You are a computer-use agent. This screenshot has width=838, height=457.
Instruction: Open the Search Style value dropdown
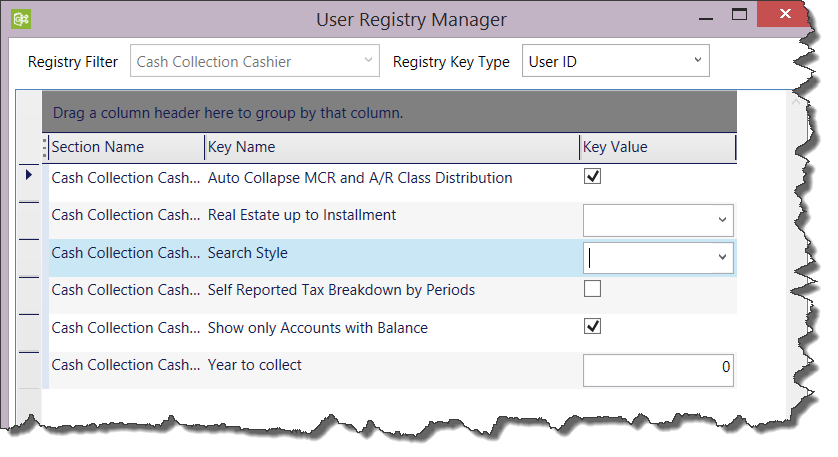pos(722,257)
